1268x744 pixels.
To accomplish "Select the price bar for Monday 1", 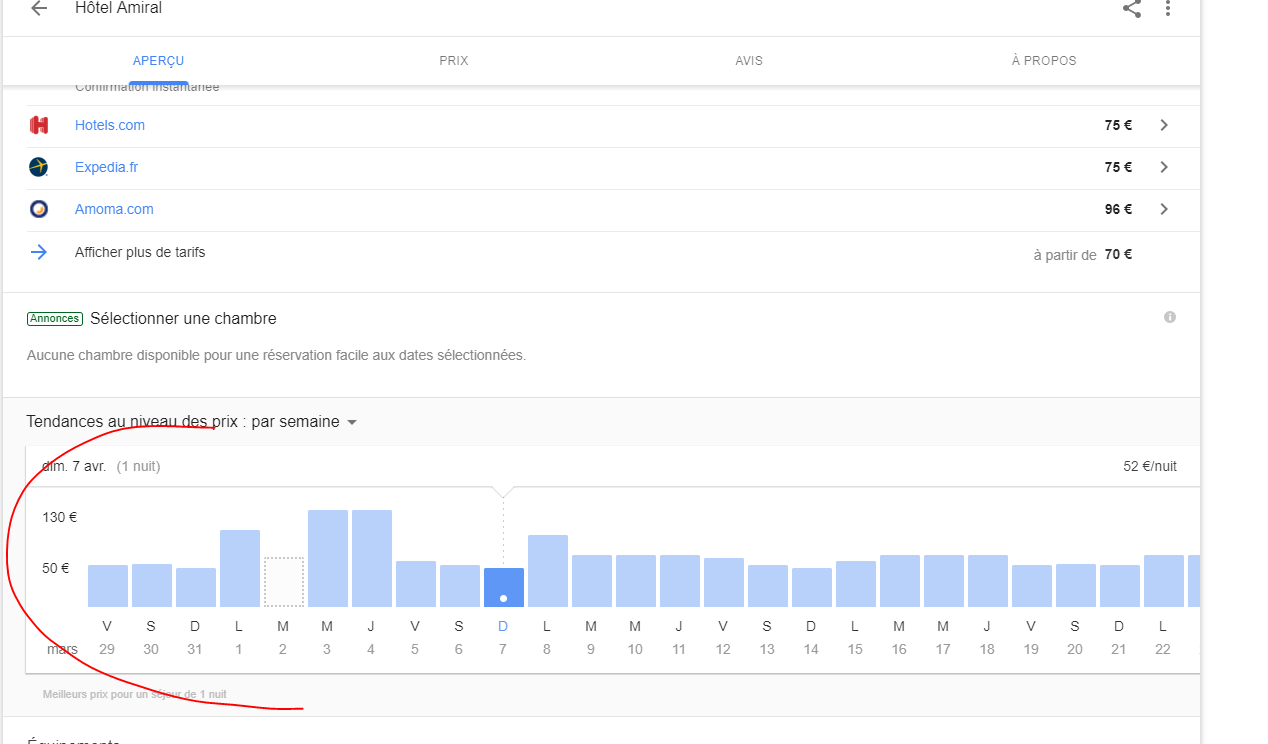I will tap(240, 568).
